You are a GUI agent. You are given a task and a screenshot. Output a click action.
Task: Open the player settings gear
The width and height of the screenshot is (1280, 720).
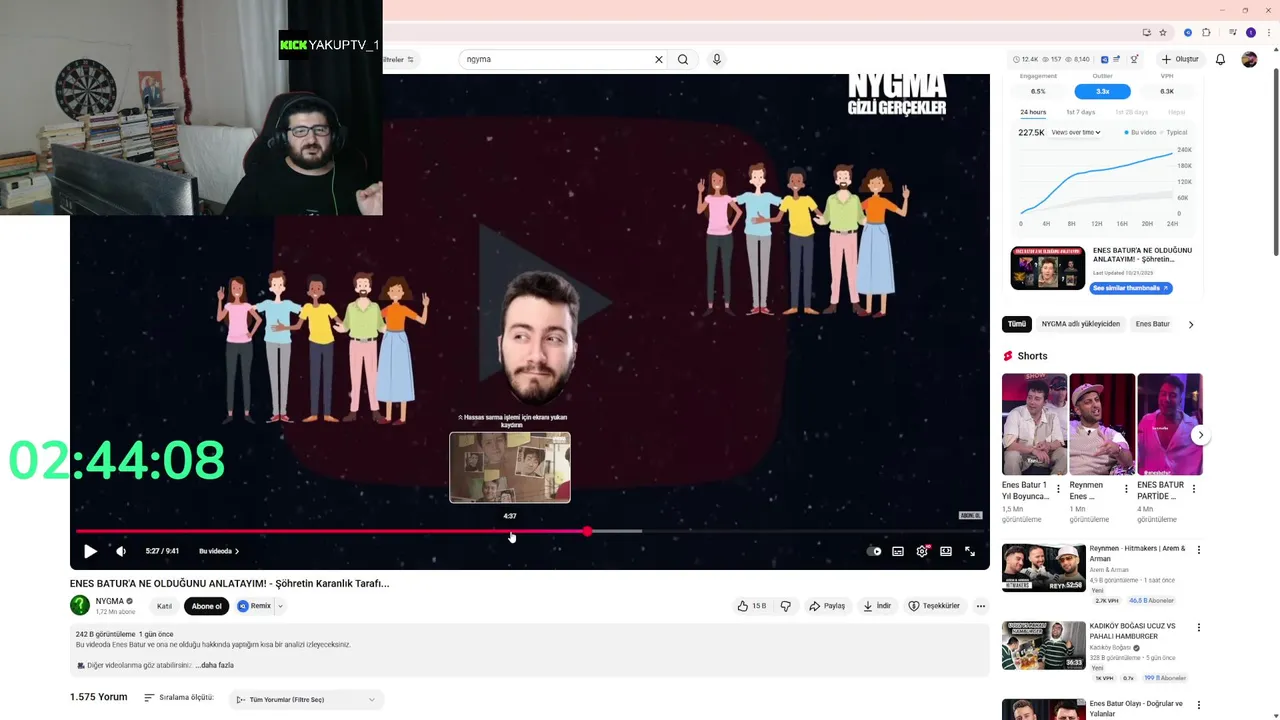[922, 551]
